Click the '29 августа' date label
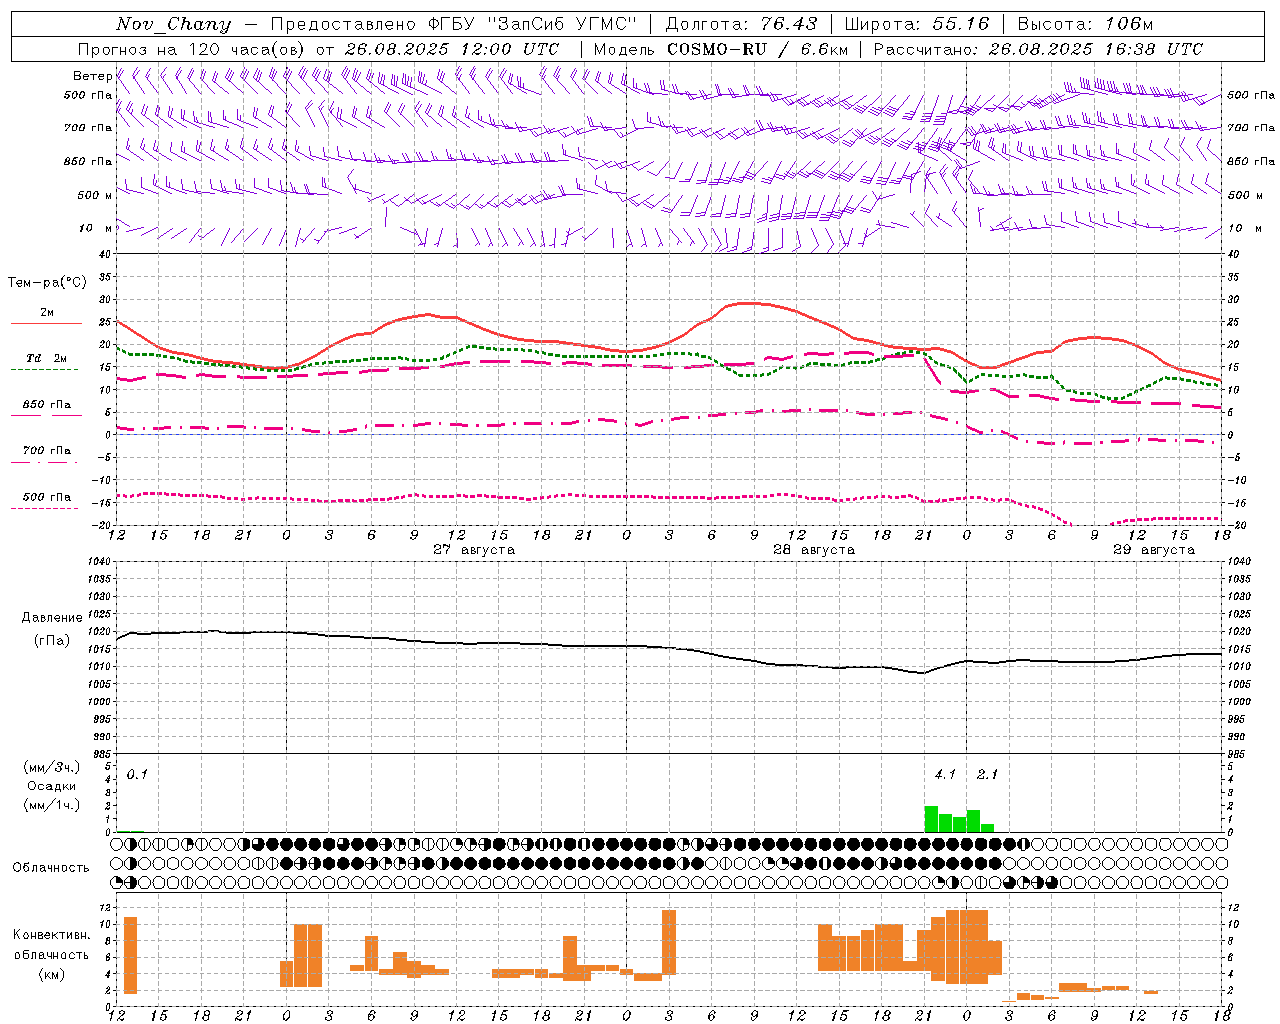Viewport: 1280px width, 1024px height. (1154, 550)
